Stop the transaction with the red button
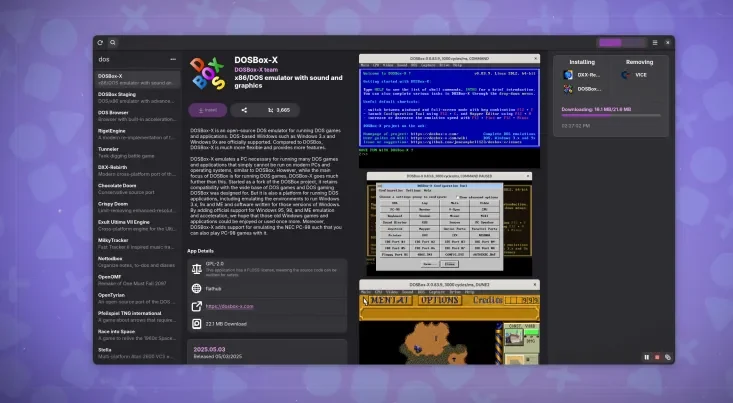Image resolution: width=733 pixels, height=403 pixels. click(657, 357)
